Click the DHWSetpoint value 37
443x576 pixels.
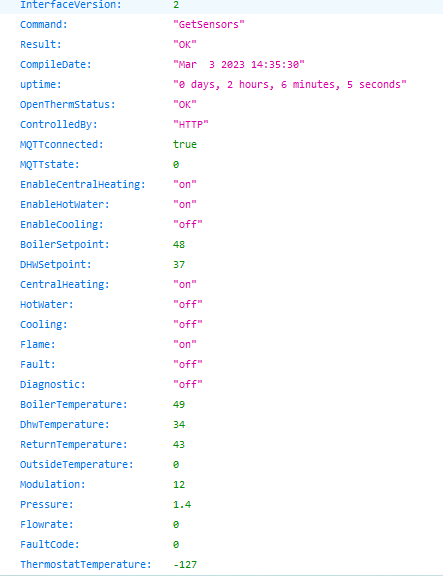pyautogui.click(x=179, y=264)
